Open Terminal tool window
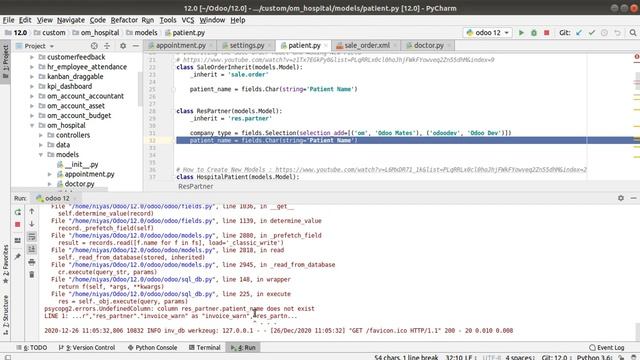 (x=205, y=348)
